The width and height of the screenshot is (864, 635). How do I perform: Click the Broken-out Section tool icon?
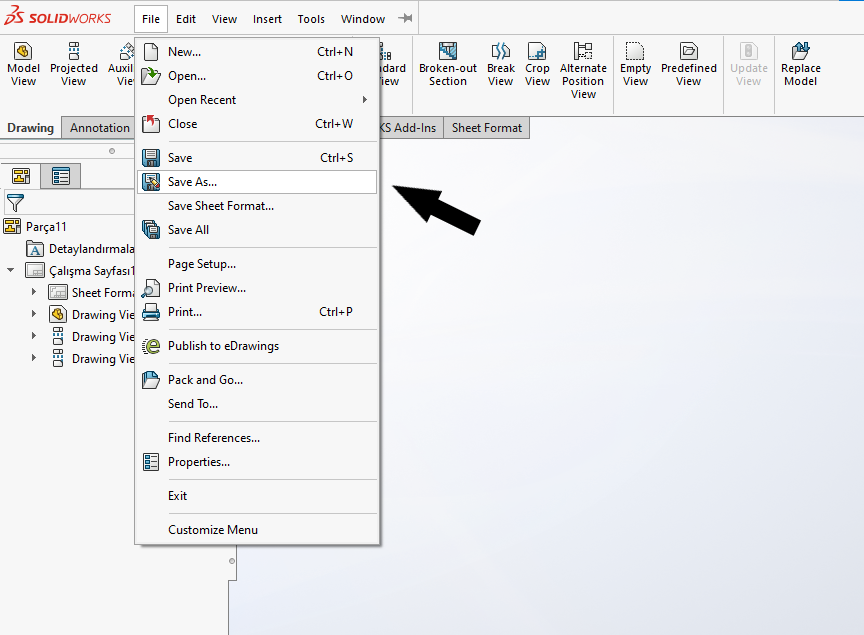click(x=447, y=52)
